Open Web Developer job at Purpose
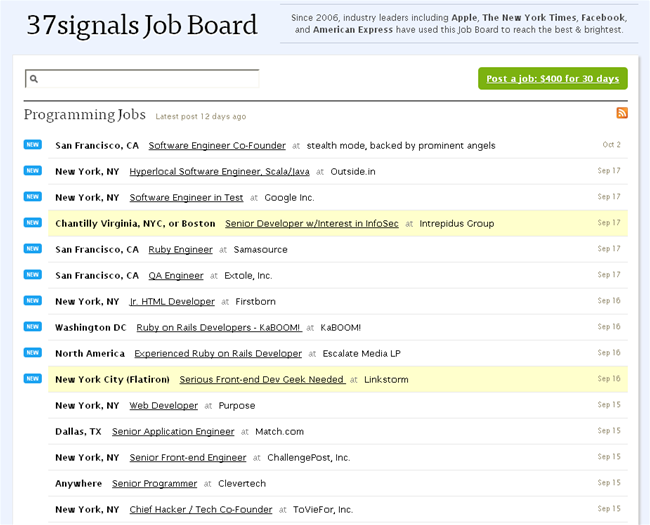The width and height of the screenshot is (650, 525). click(163, 406)
